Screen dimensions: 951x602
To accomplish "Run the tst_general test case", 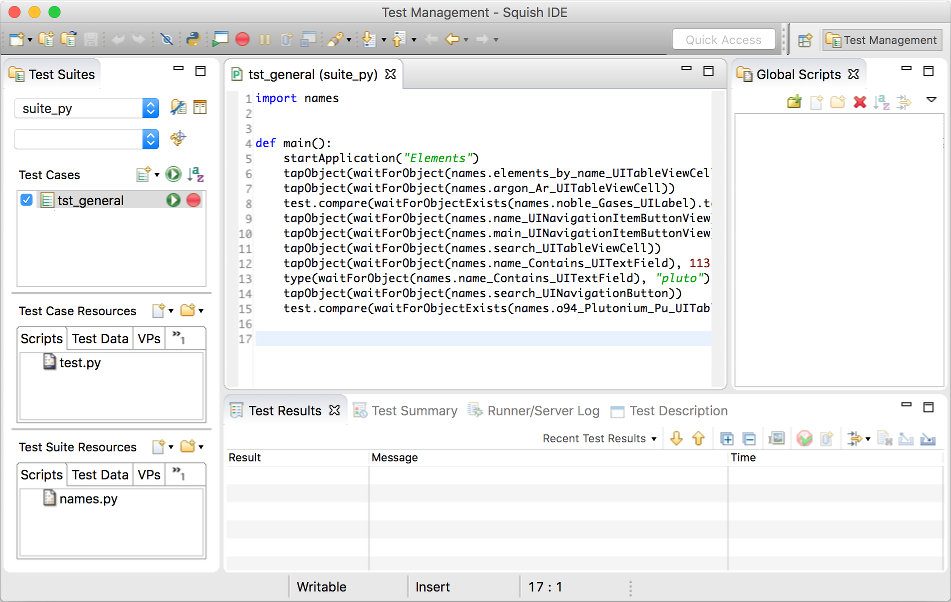I will [174, 200].
